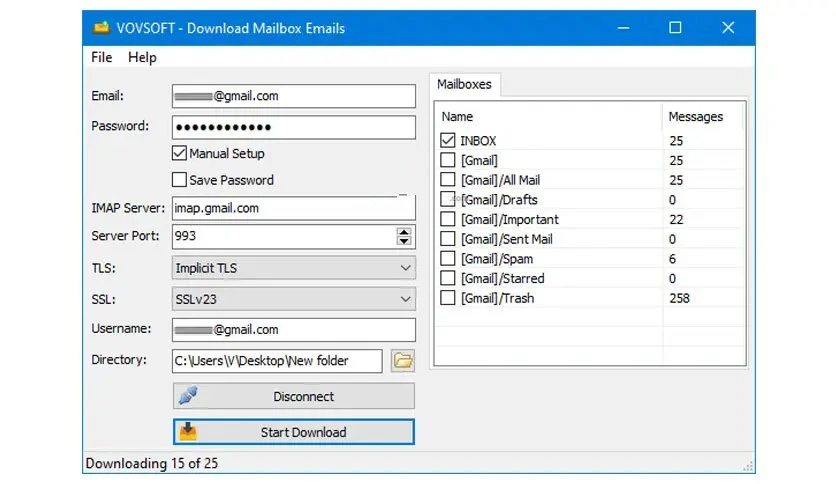
Task: Click the browse folder icon next to Directory
Action: pos(403,361)
